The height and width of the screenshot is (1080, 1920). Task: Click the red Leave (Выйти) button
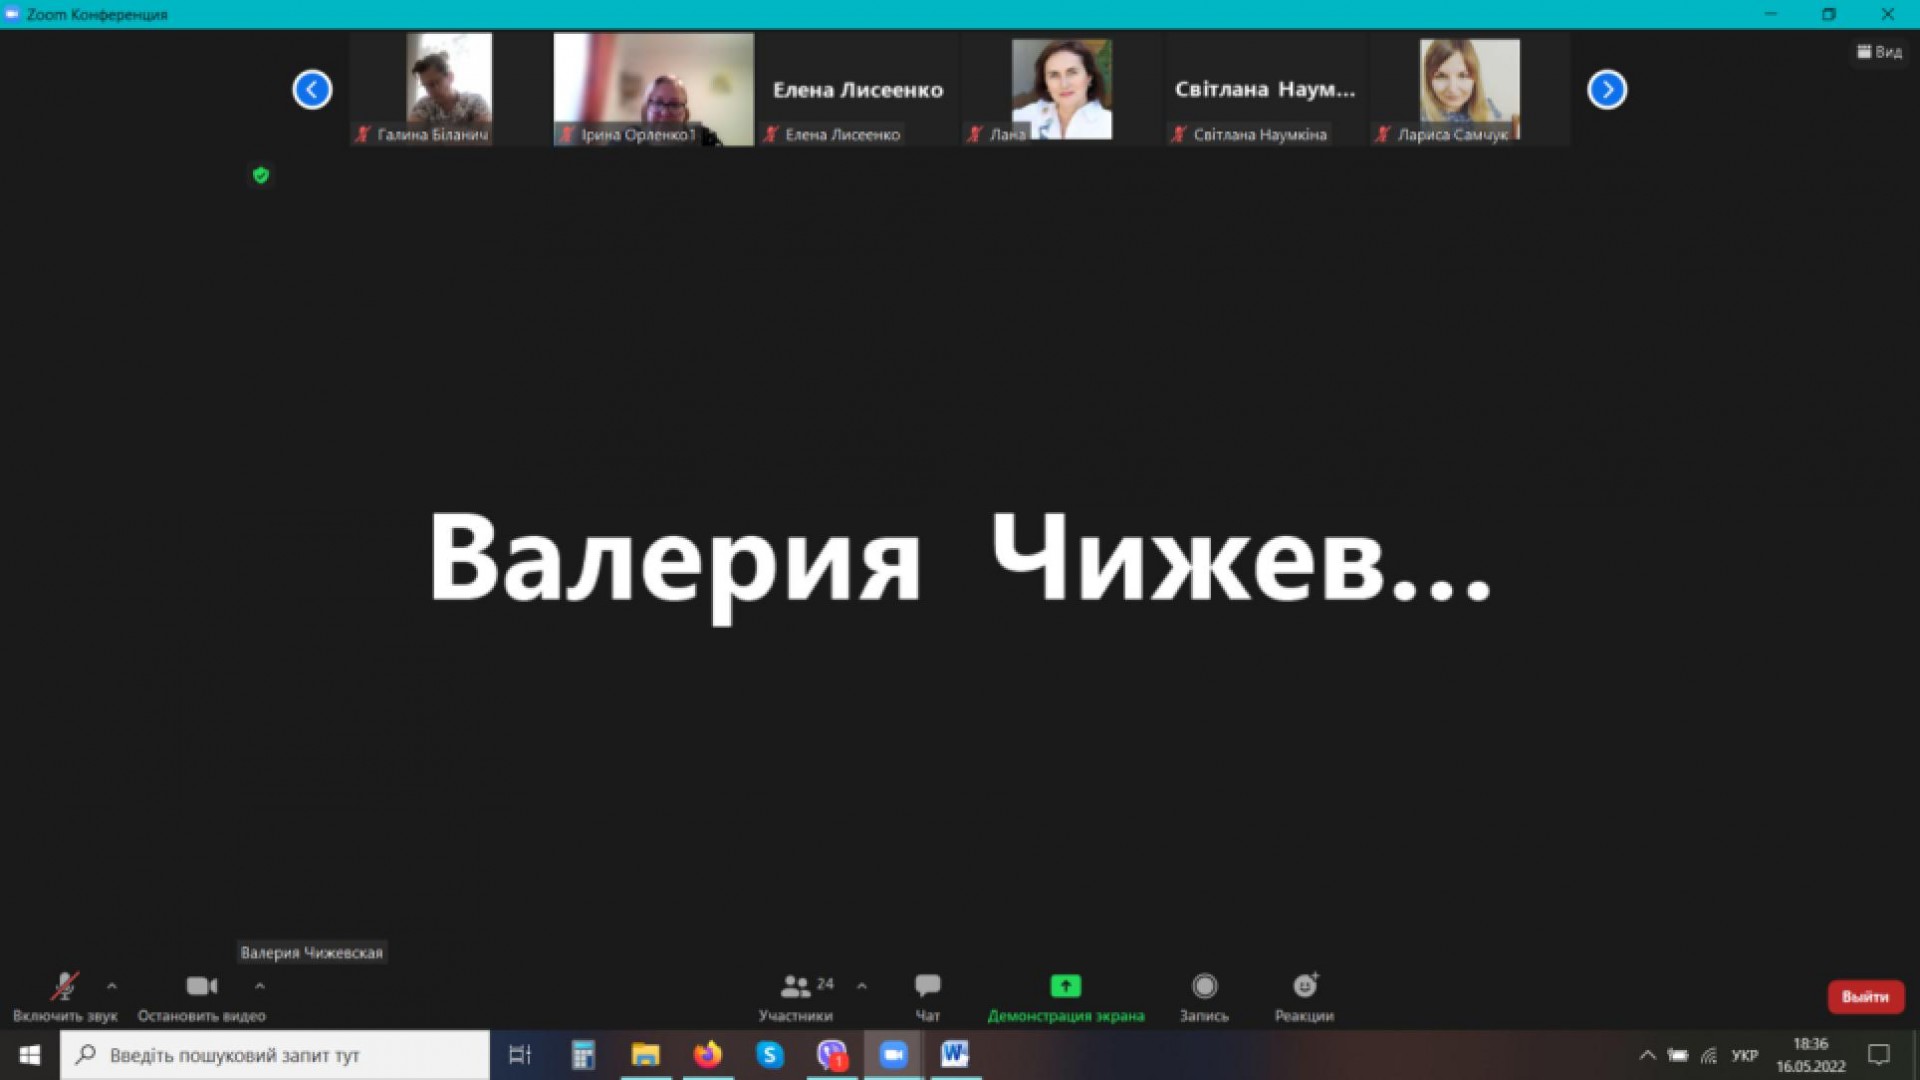pos(1865,997)
